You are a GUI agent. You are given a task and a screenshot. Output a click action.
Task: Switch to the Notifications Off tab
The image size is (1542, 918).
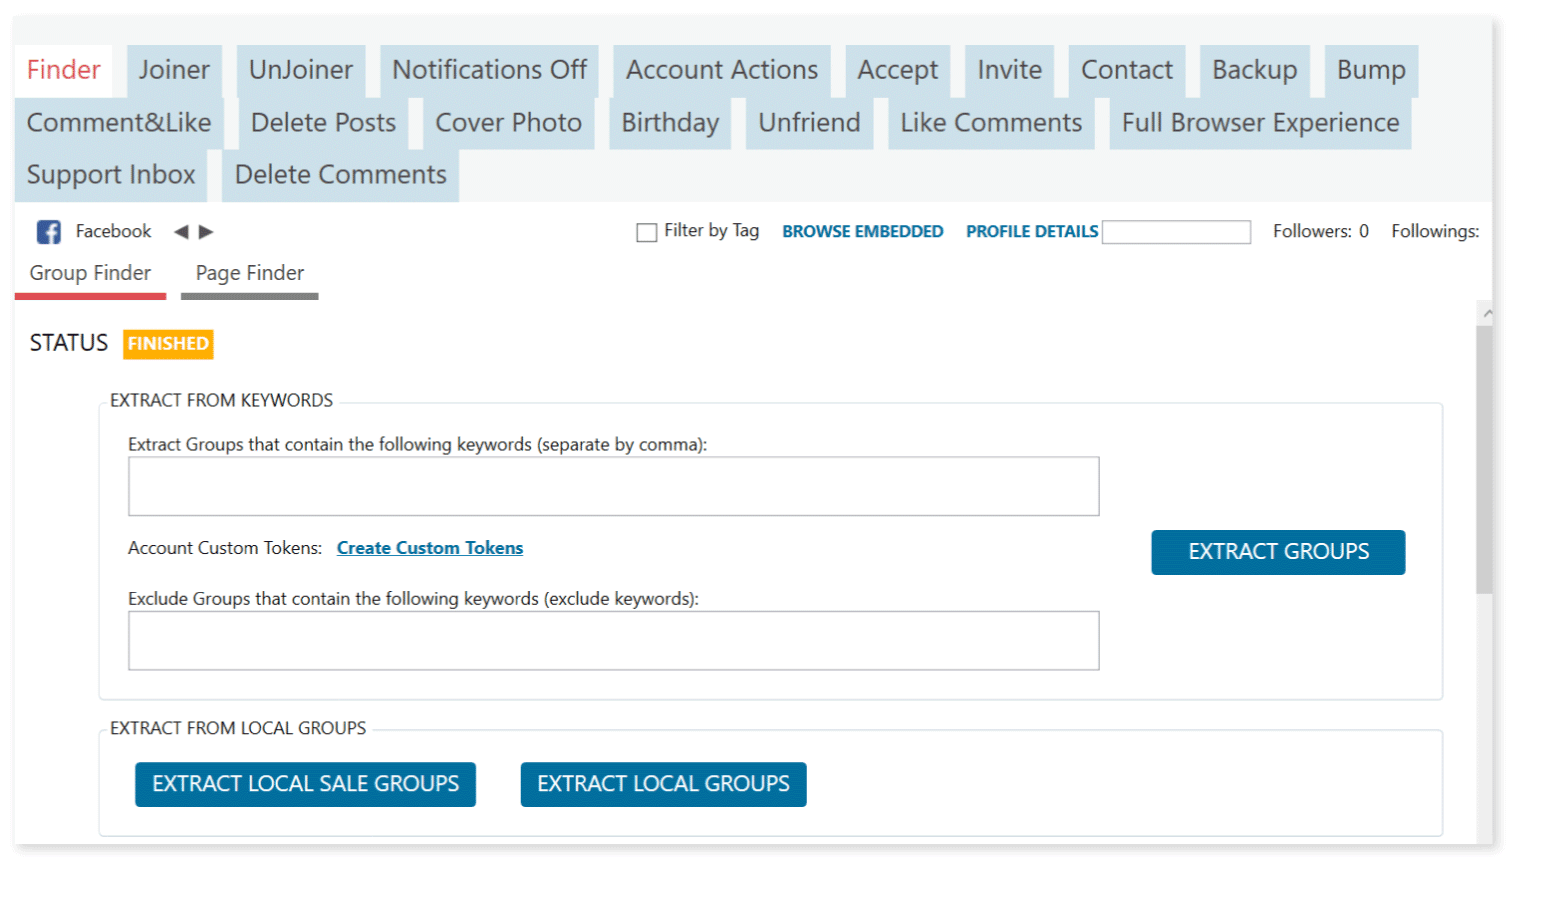point(489,70)
